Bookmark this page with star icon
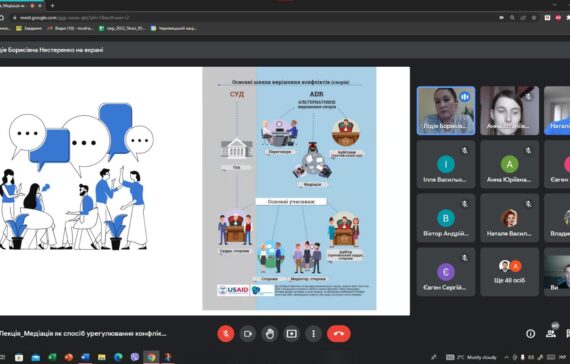 [534, 17]
